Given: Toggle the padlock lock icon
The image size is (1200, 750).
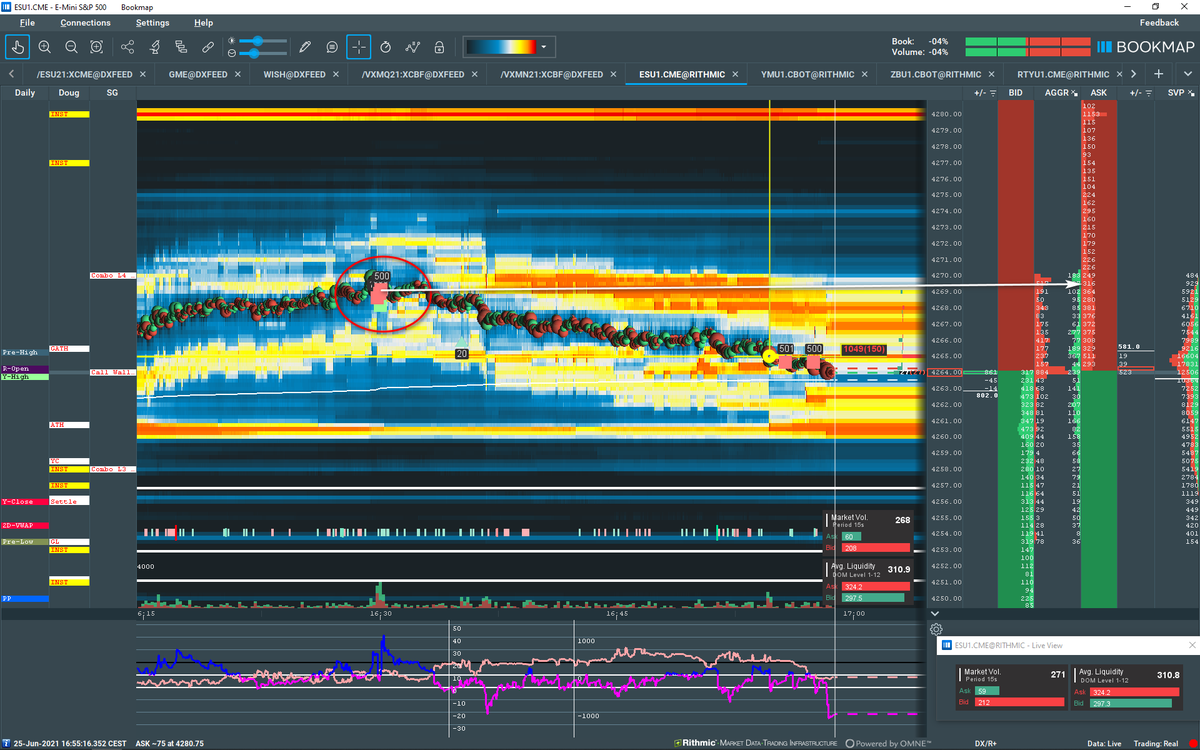Looking at the screenshot, I should [439, 46].
